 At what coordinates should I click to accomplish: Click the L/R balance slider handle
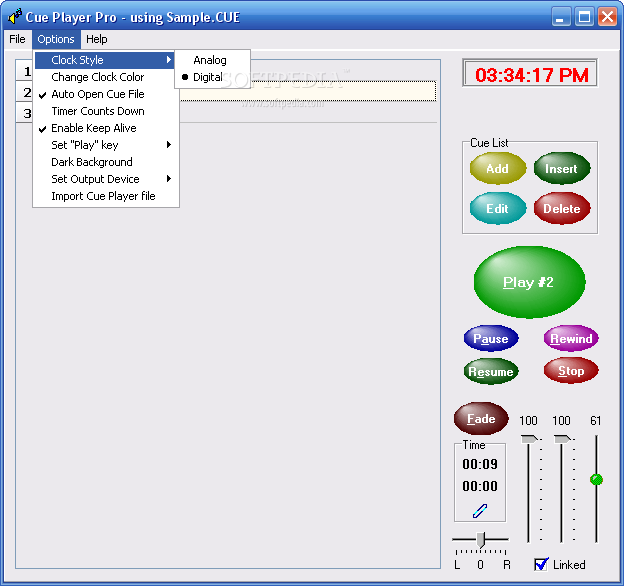point(481,540)
